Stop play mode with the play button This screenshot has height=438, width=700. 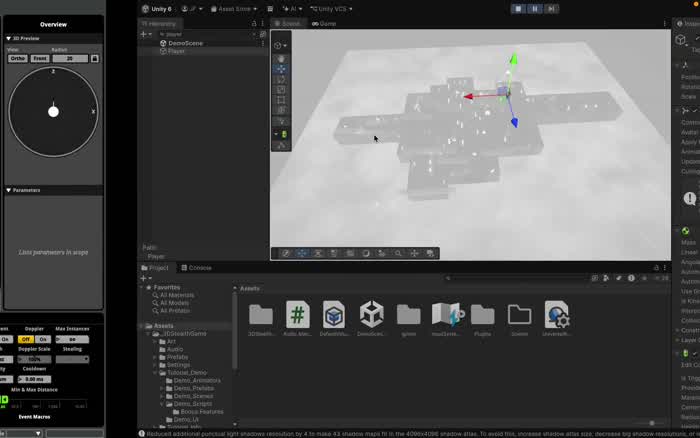(518, 8)
